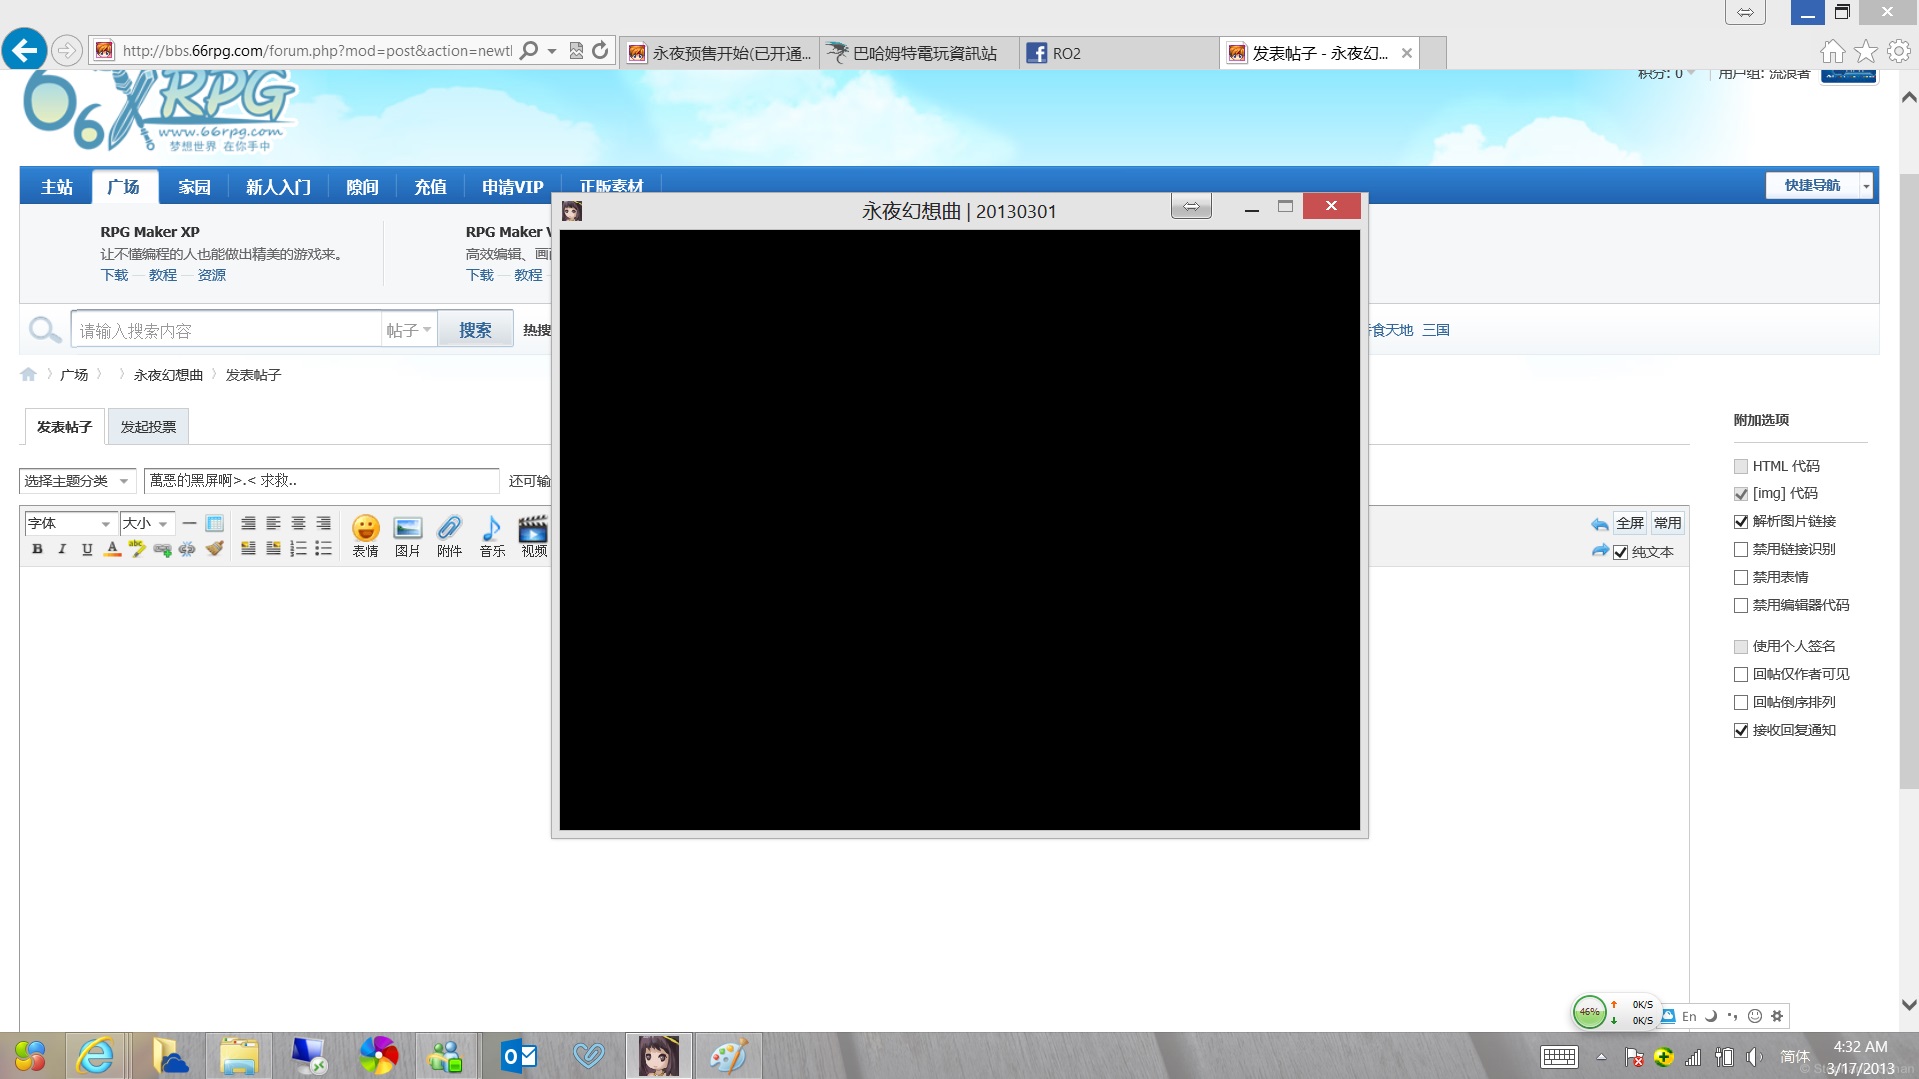Toggle italic formatting in the editor
Viewport: 1919px width, 1079px height.
point(62,549)
